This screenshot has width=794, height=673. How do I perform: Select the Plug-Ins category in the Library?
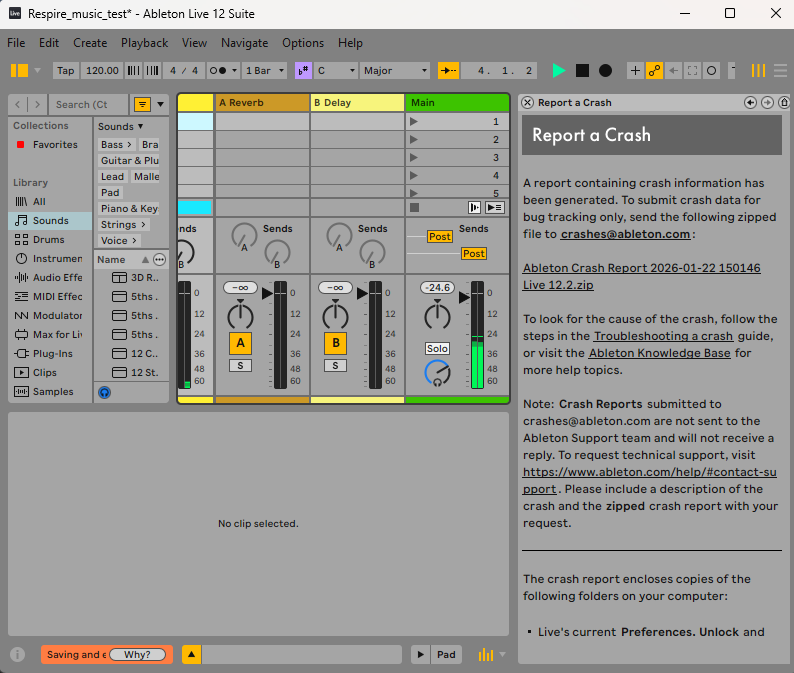point(49,353)
